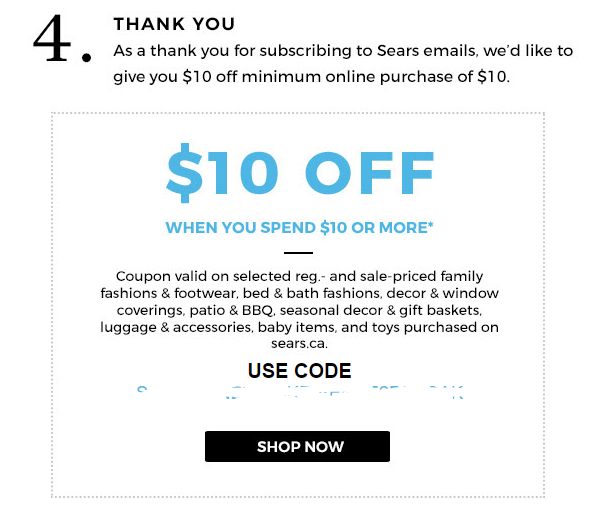
Task: Click the dotted coupon border's top edge
Action: coord(298,113)
